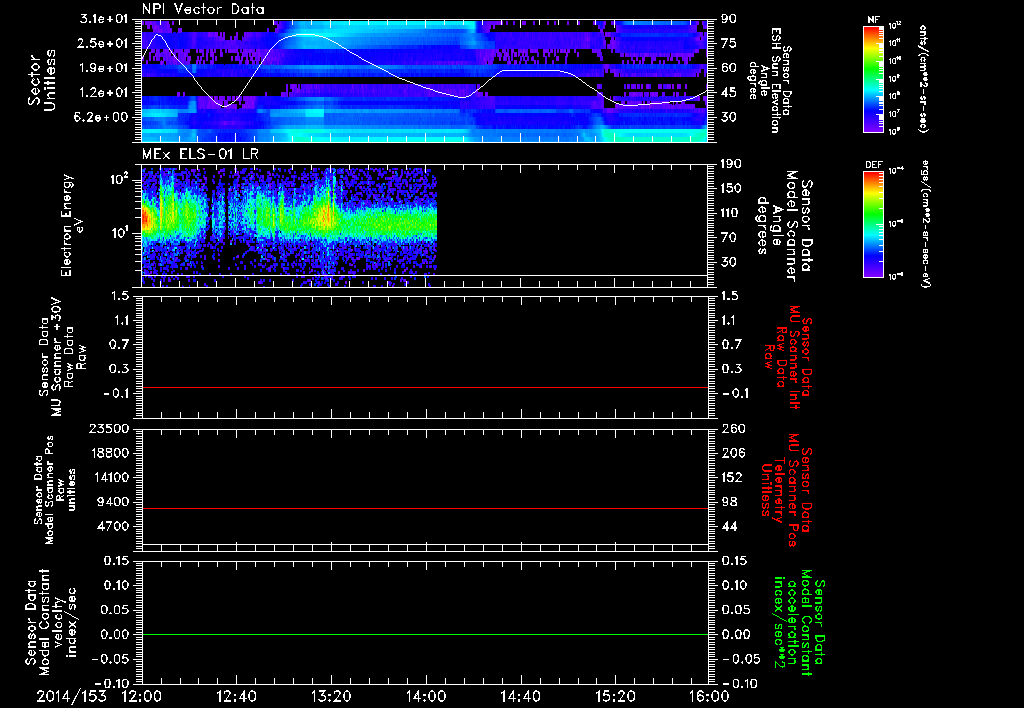Click the green line in the velocity panel
The height and width of the screenshot is (708, 1024).
[424, 634]
